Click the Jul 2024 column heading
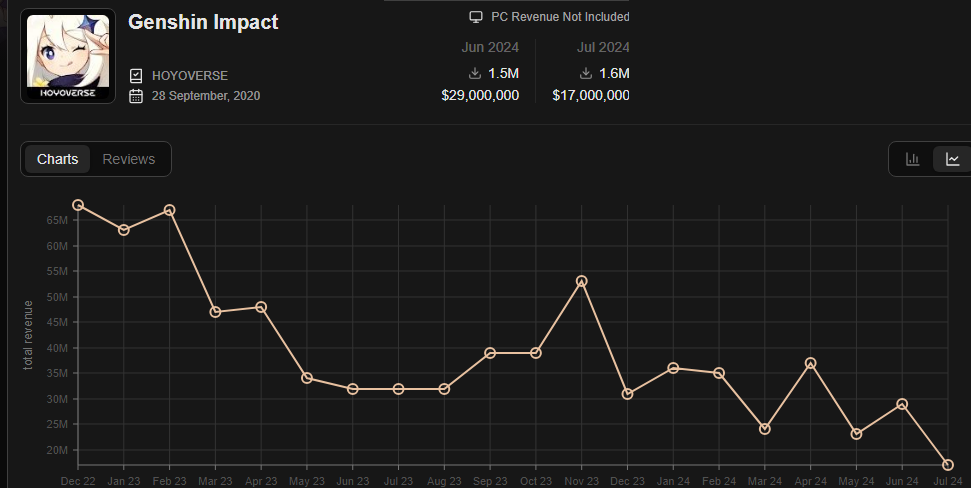The image size is (971, 488). (x=603, y=47)
